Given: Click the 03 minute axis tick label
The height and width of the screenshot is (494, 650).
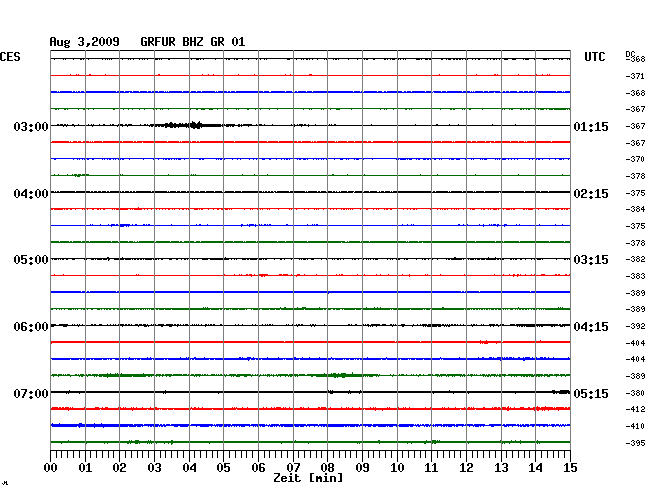Looking at the screenshot, I should click(154, 468).
